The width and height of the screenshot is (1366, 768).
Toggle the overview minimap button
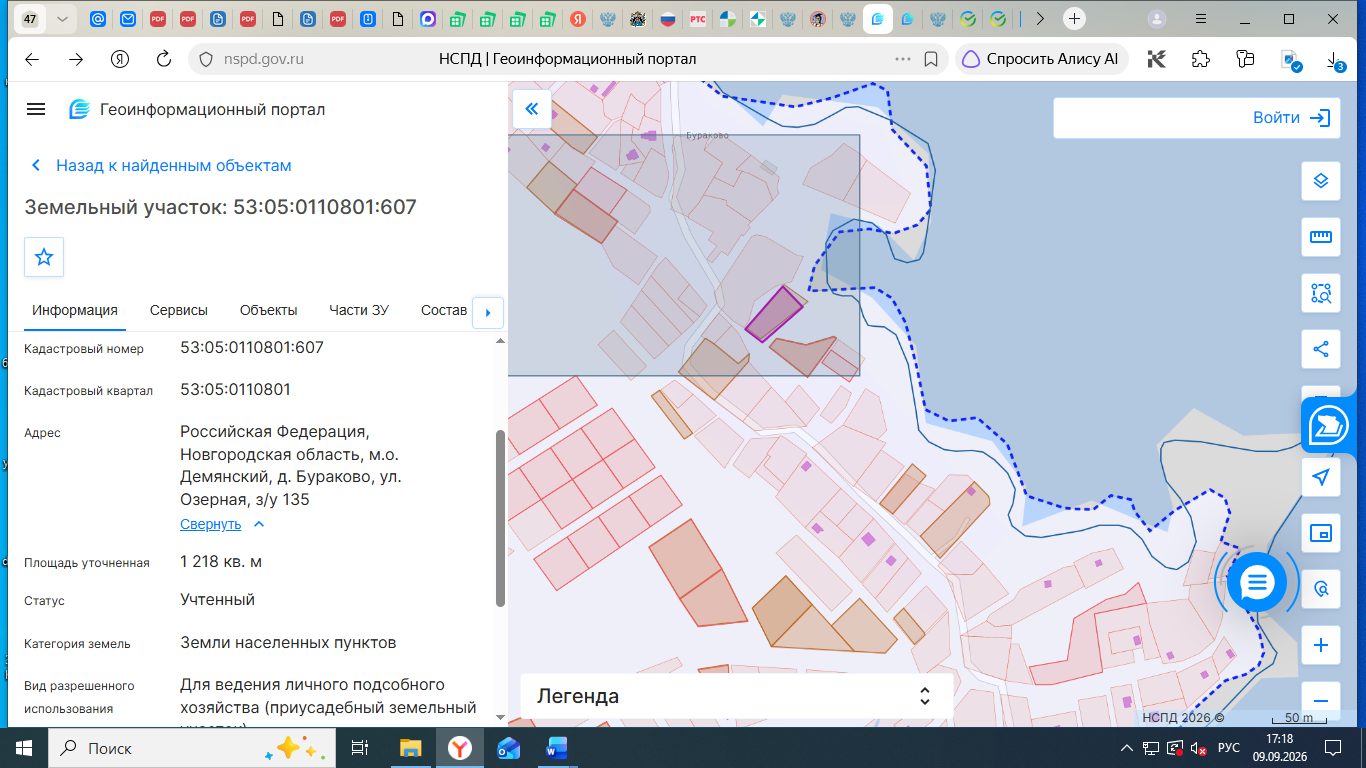tap(1320, 533)
